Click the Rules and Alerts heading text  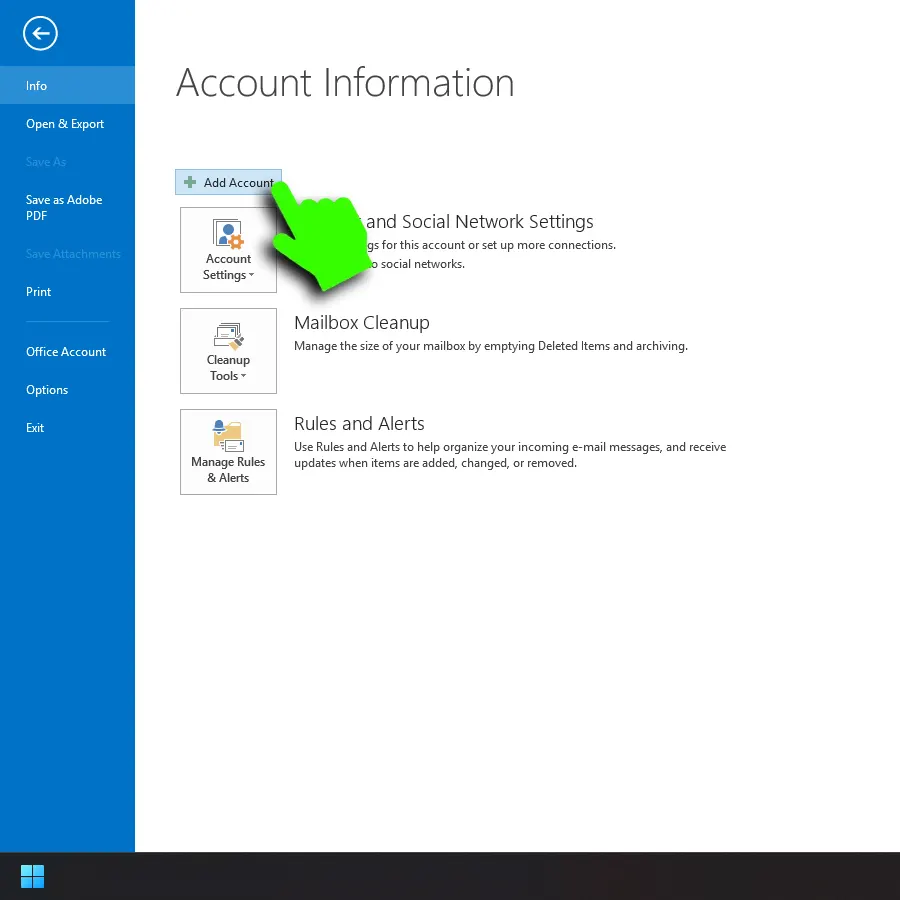359,424
